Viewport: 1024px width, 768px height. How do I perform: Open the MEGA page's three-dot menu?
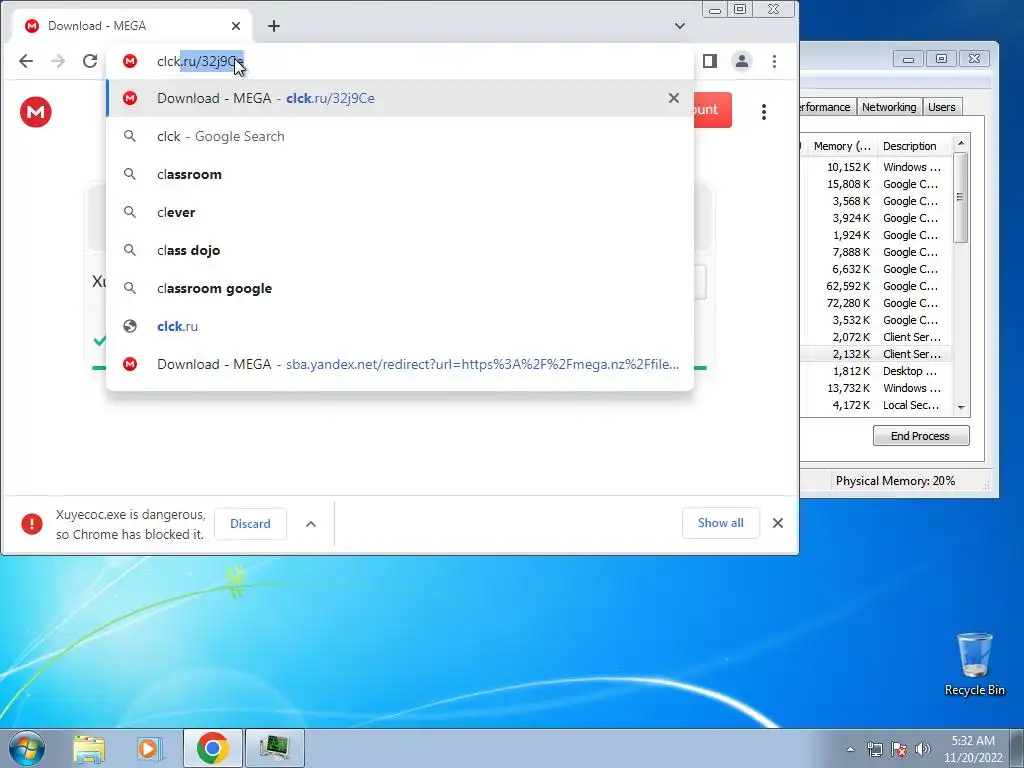(x=763, y=112)
